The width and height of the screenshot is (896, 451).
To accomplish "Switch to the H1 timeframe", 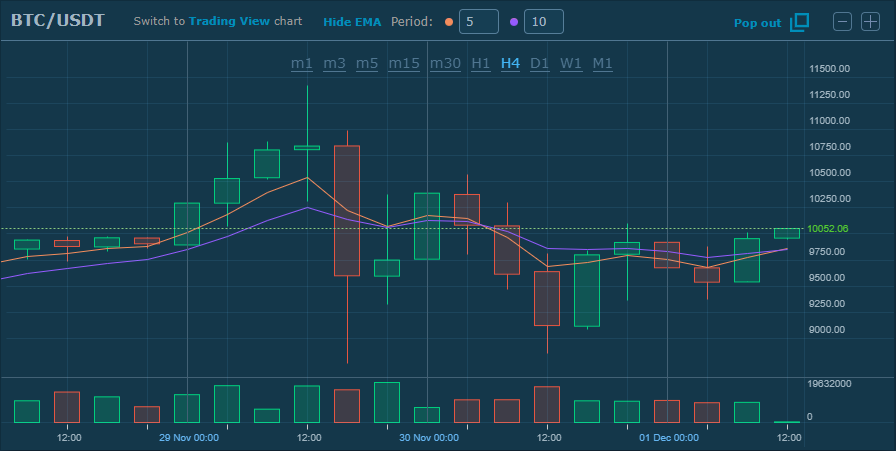I will (x=481, y=63).
